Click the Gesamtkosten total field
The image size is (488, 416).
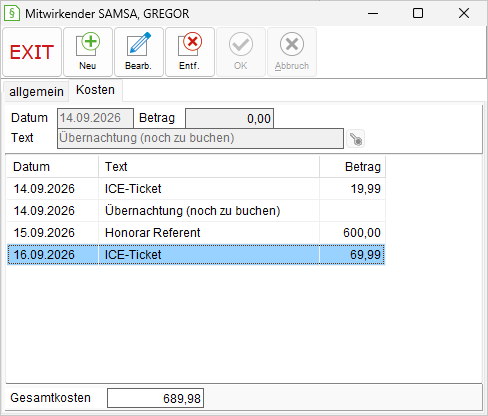click(x=155, y=398)
